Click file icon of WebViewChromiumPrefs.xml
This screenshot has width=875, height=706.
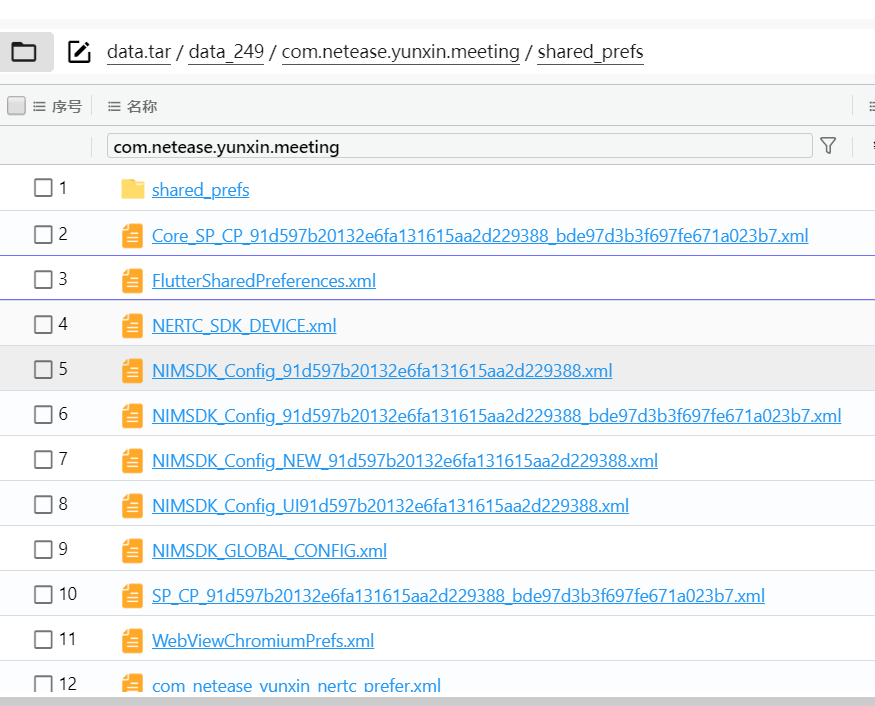tap(132, 641)
